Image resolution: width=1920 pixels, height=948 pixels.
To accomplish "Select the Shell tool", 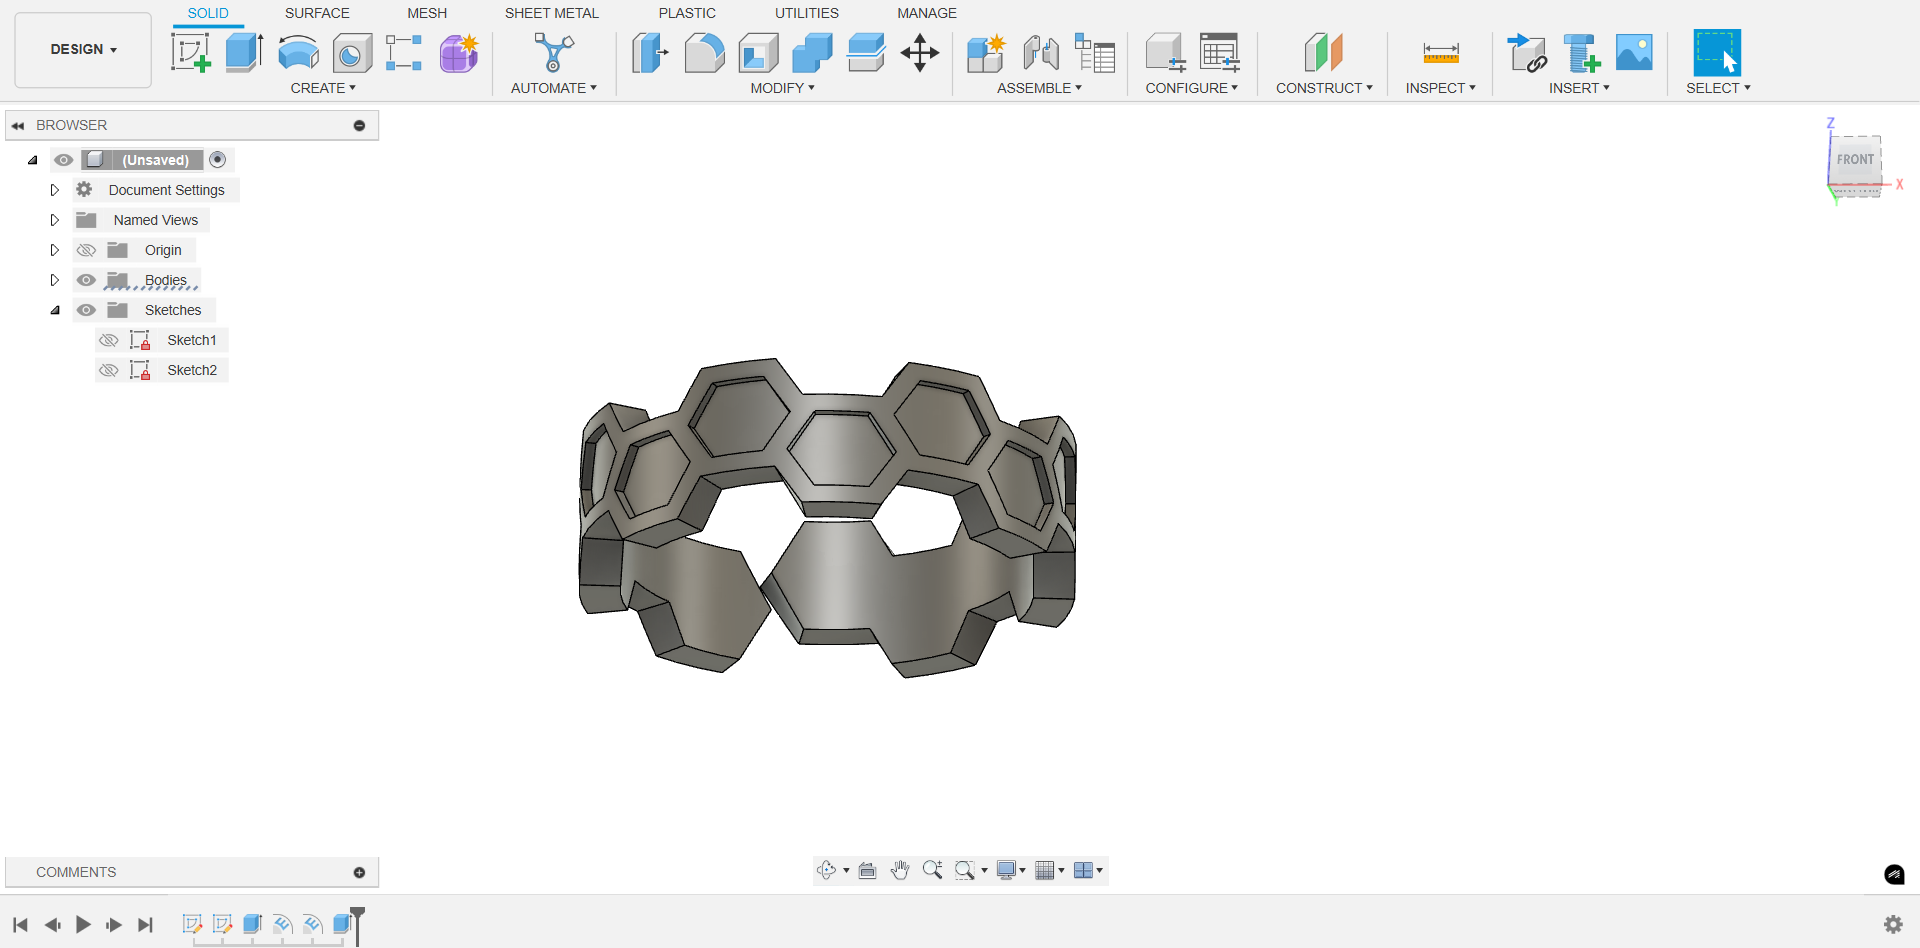I will point(758,53).
